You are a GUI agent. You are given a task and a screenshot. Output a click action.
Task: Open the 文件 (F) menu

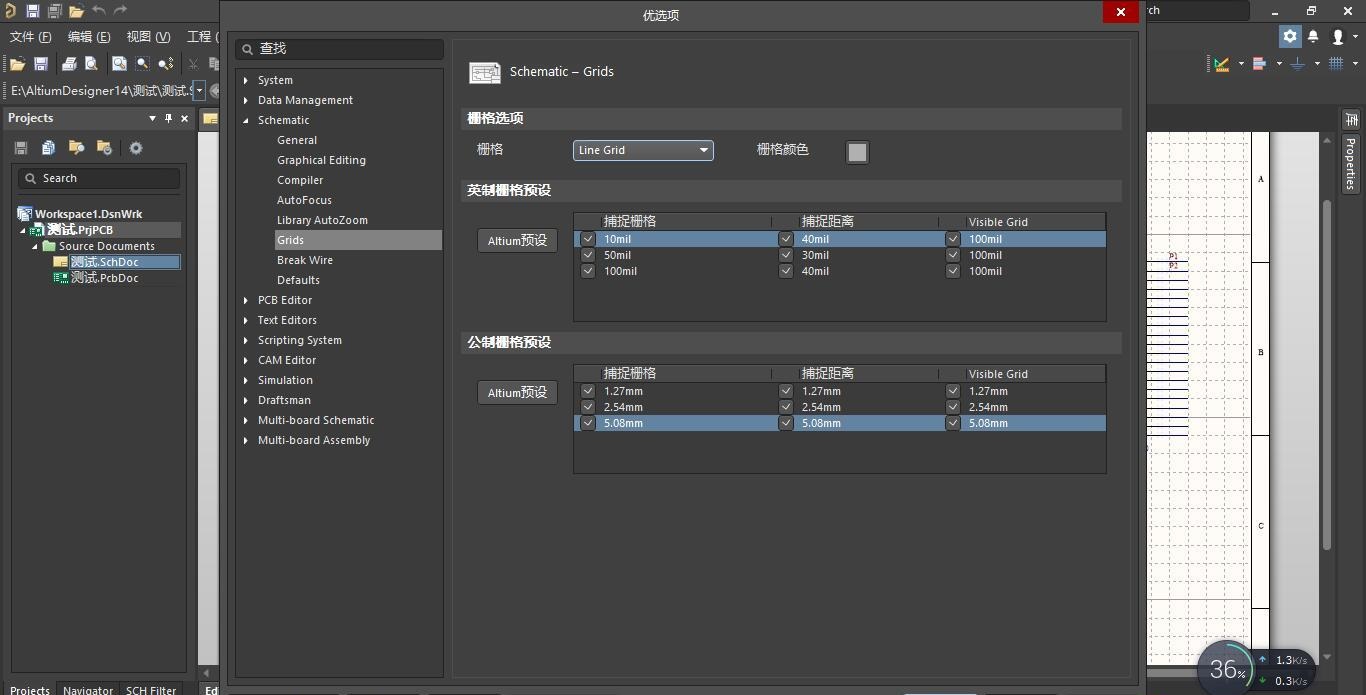pos(30,37)
